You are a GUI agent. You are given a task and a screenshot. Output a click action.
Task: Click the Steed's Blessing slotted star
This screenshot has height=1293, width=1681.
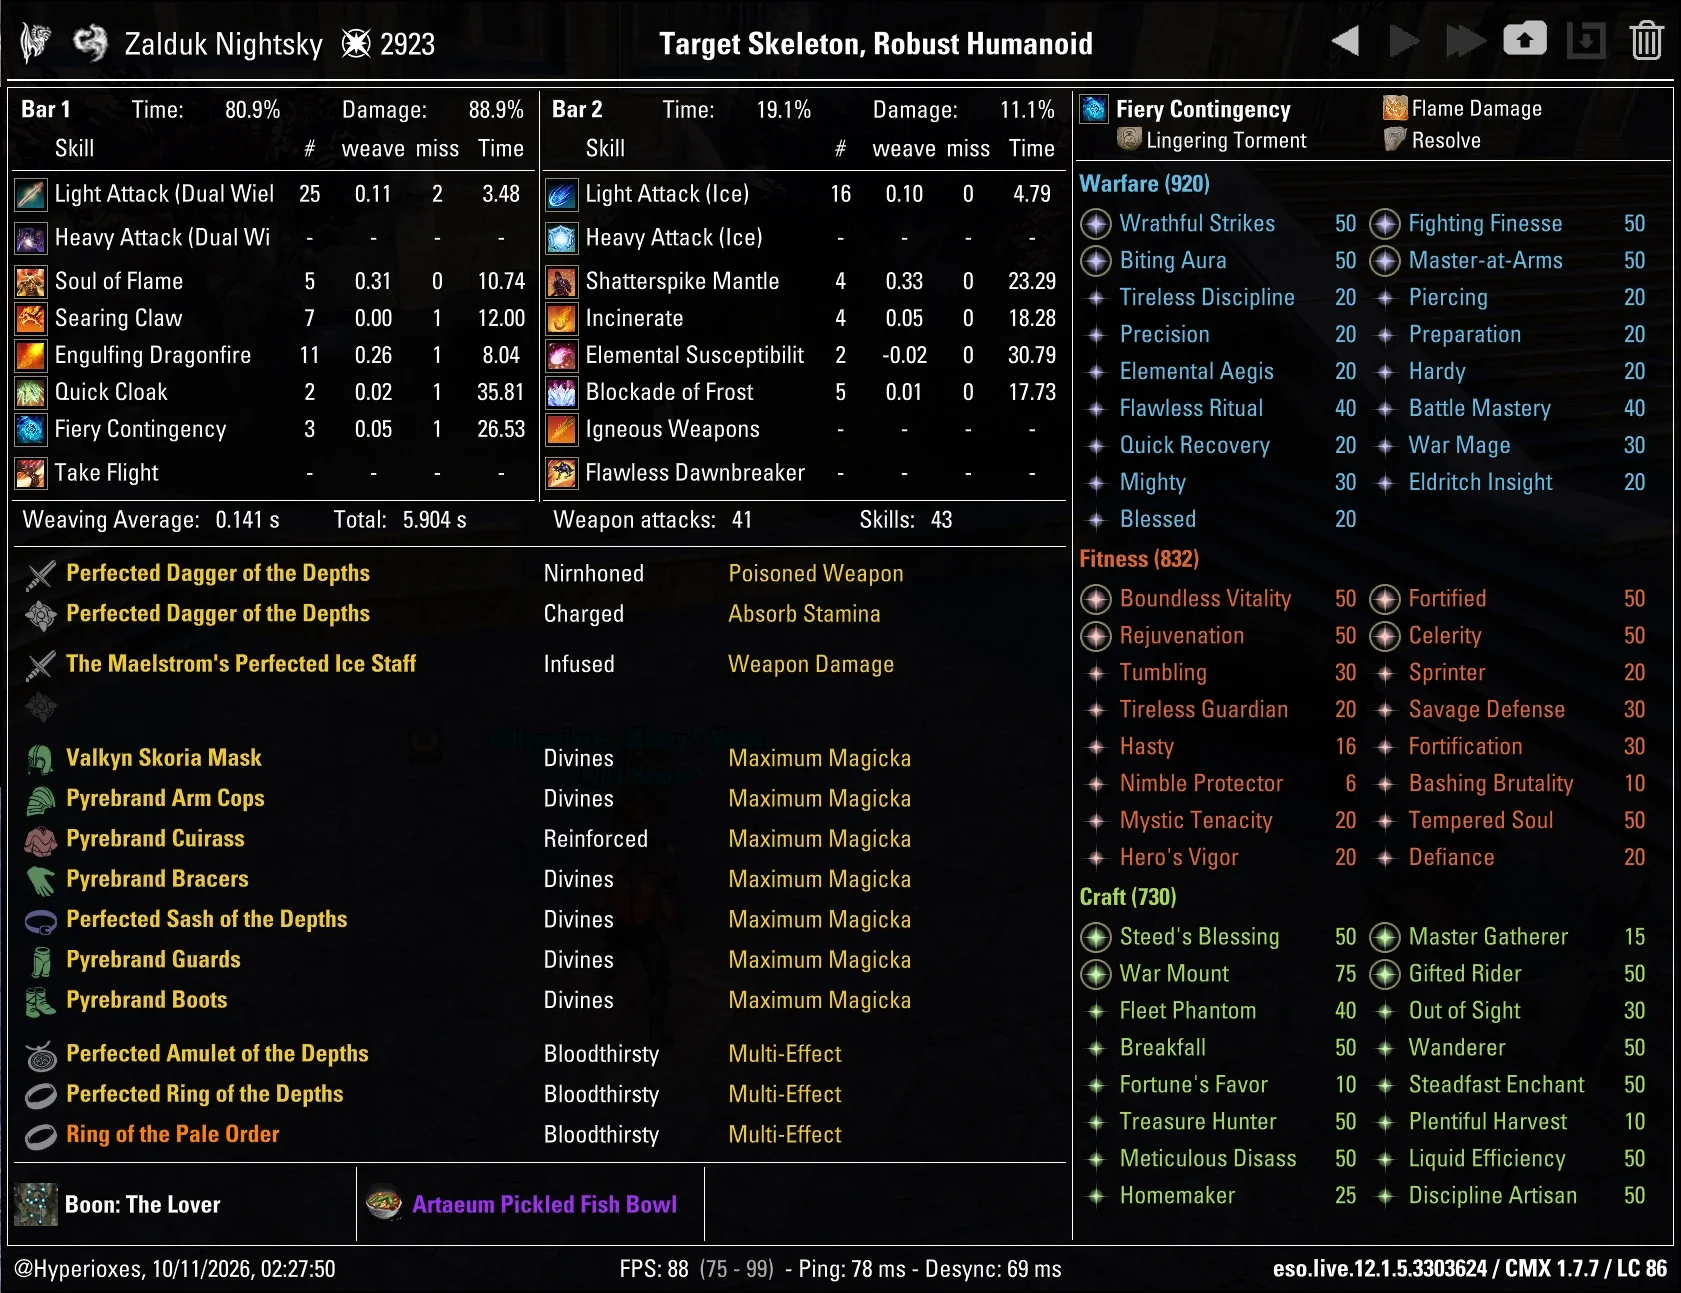tap(1096, 937)
